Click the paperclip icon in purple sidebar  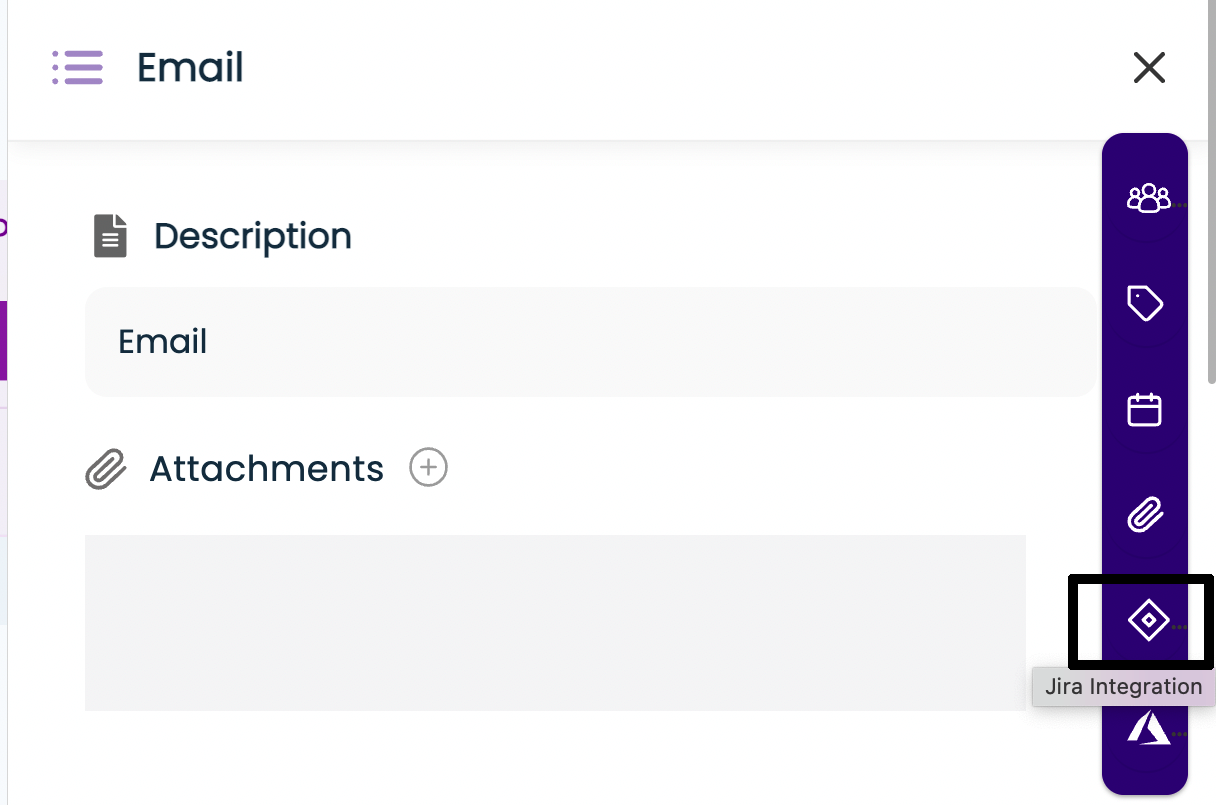(x=1145, y=516)
